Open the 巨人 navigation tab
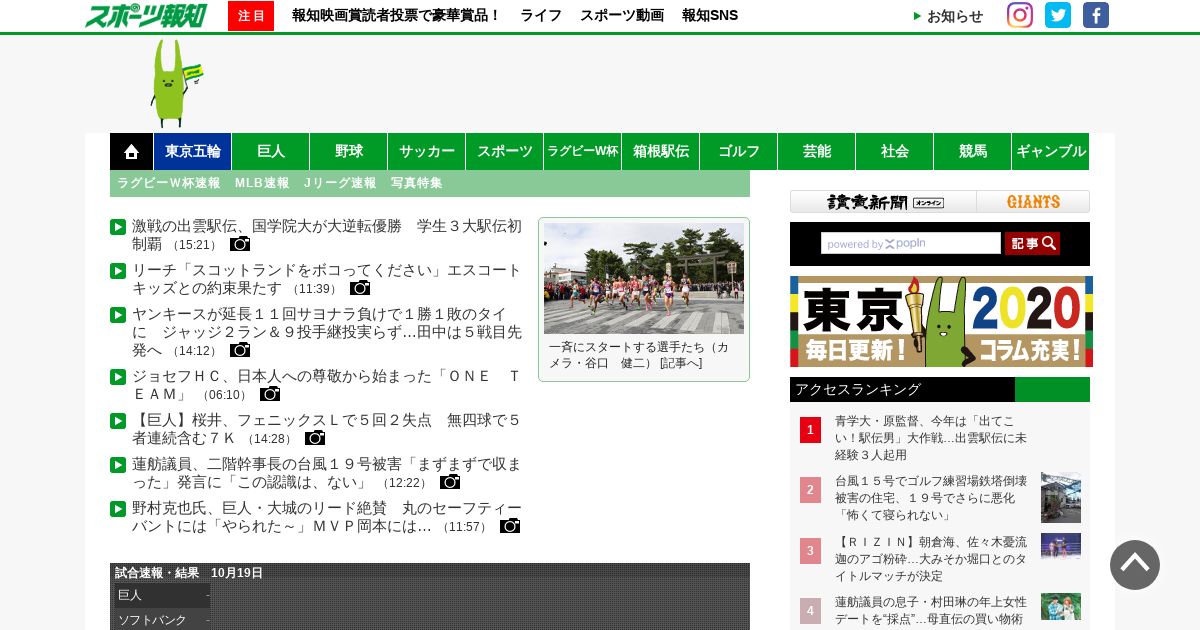The width and height of the screenshot is (1200, 630). pyautogui.click(x=271, y=151)
